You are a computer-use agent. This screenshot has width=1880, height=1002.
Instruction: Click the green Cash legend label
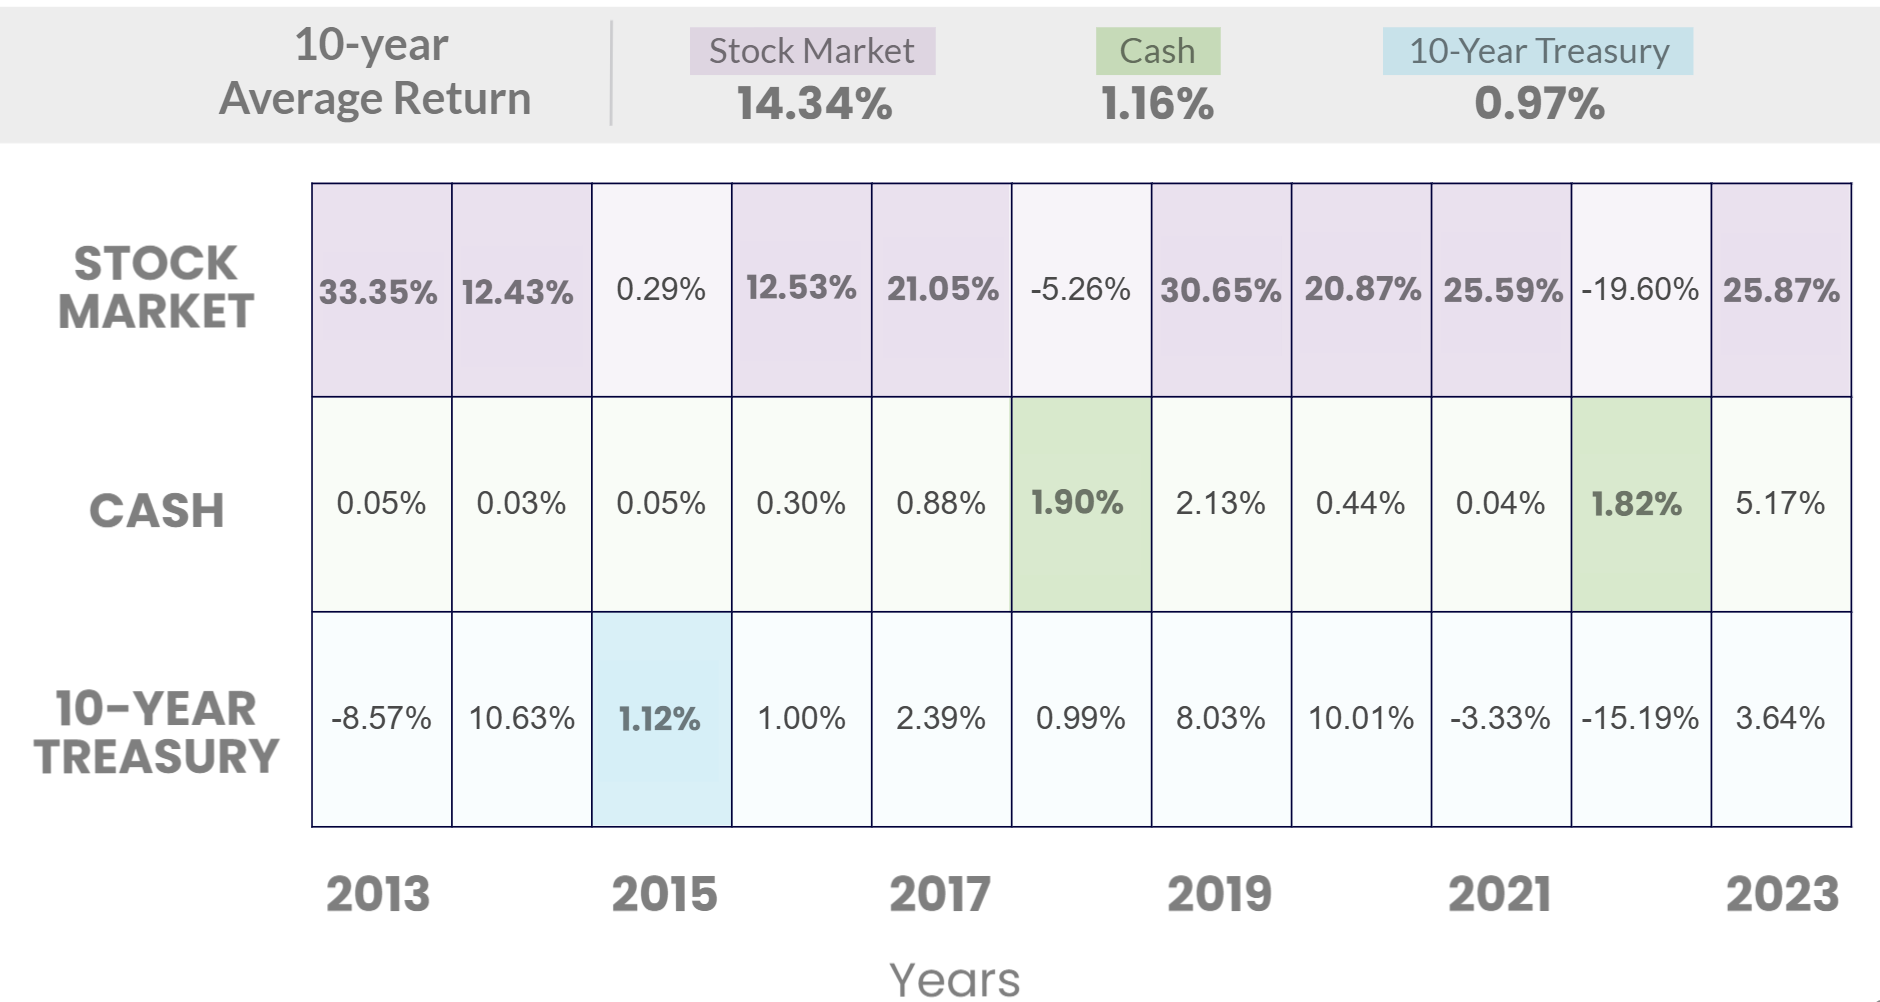[x=1157, y=51]
